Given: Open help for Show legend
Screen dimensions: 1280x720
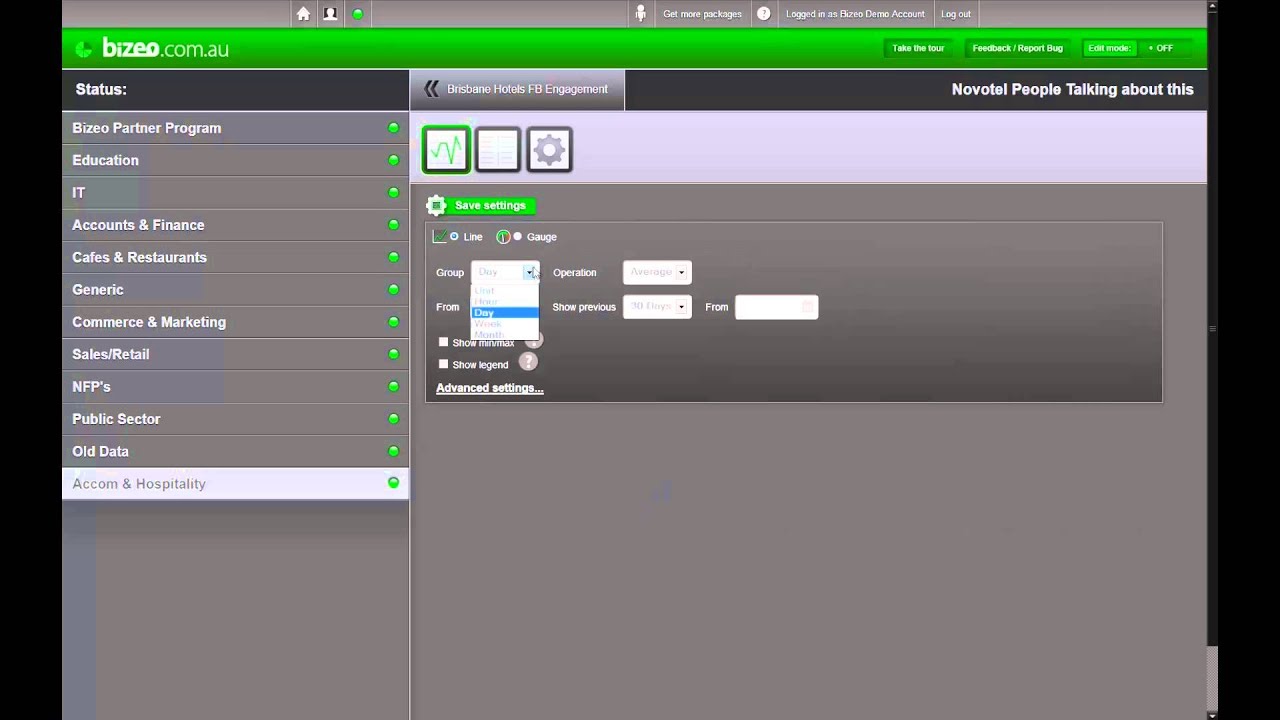Looking at the screenshot, I should point(528,363).
